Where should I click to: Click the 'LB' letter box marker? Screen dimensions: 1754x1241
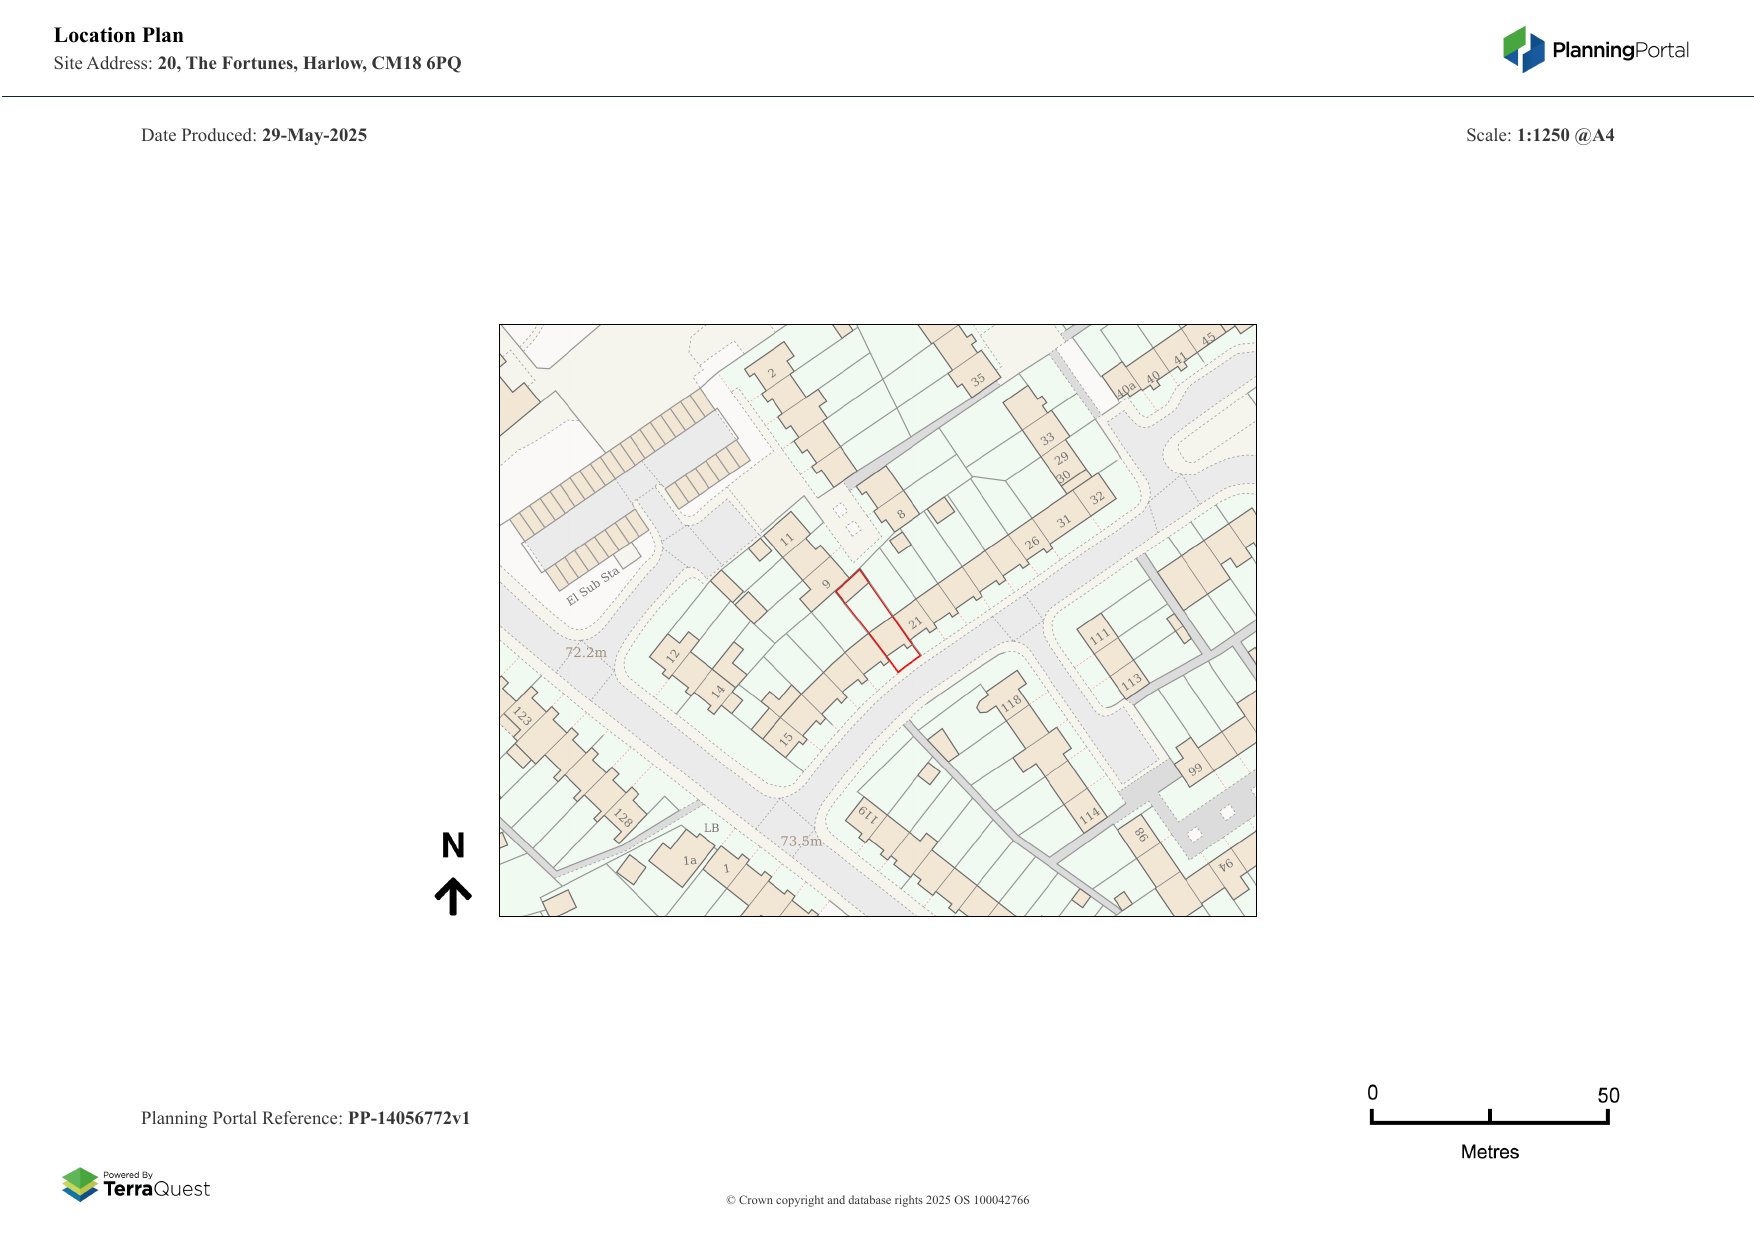[711, 828]
